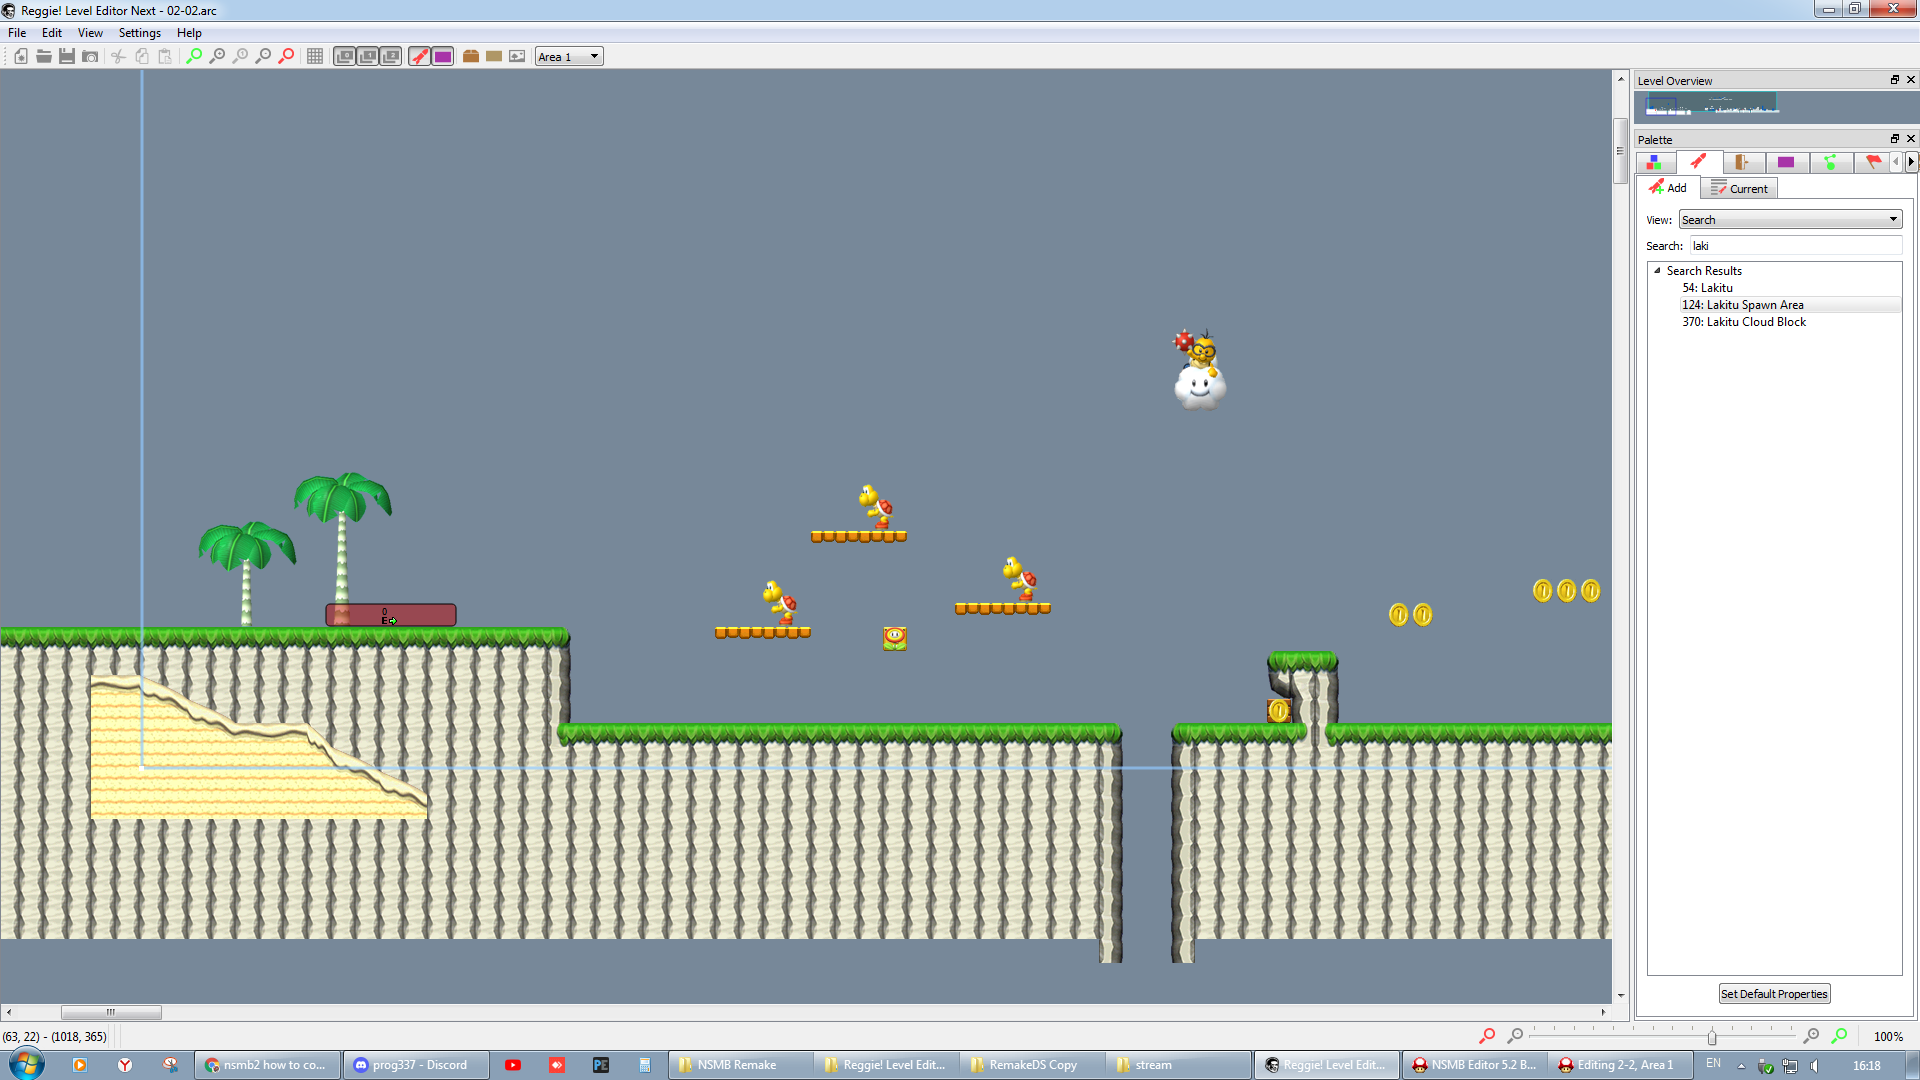The height and width of the screenshot is (1080, 1920).
Task: Open the Entrances palette tab with door icon
Action: [x=1741, y=162]
